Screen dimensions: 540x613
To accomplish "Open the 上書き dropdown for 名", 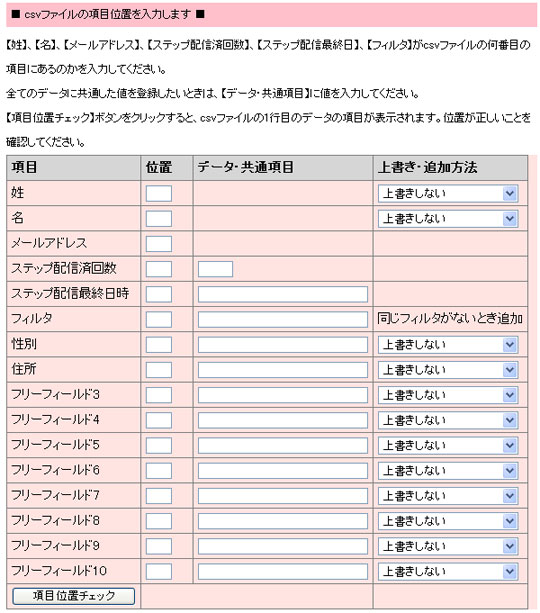I will (448, 219).
